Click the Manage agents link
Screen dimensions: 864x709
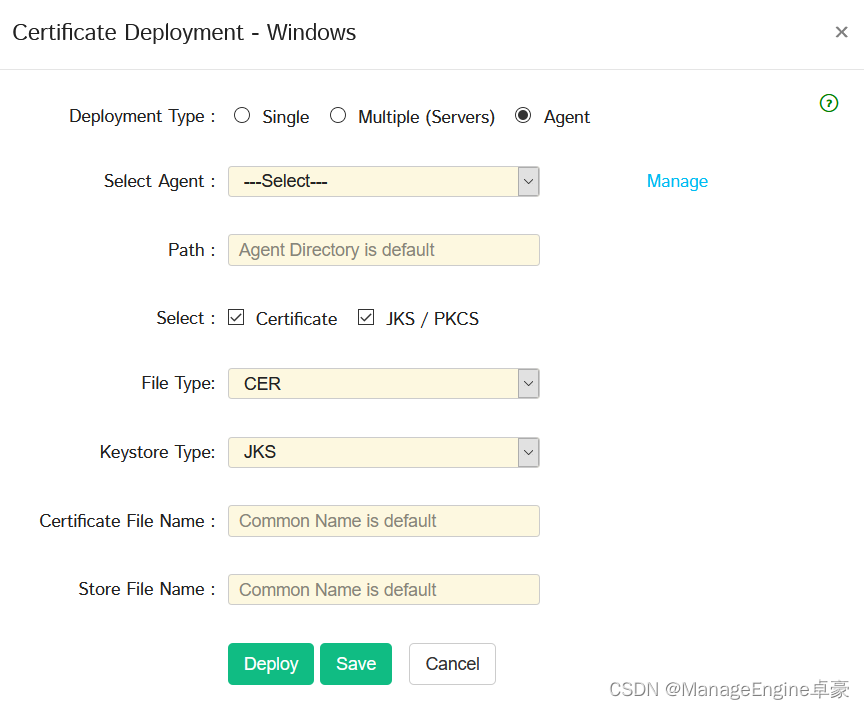coord(677,181)
